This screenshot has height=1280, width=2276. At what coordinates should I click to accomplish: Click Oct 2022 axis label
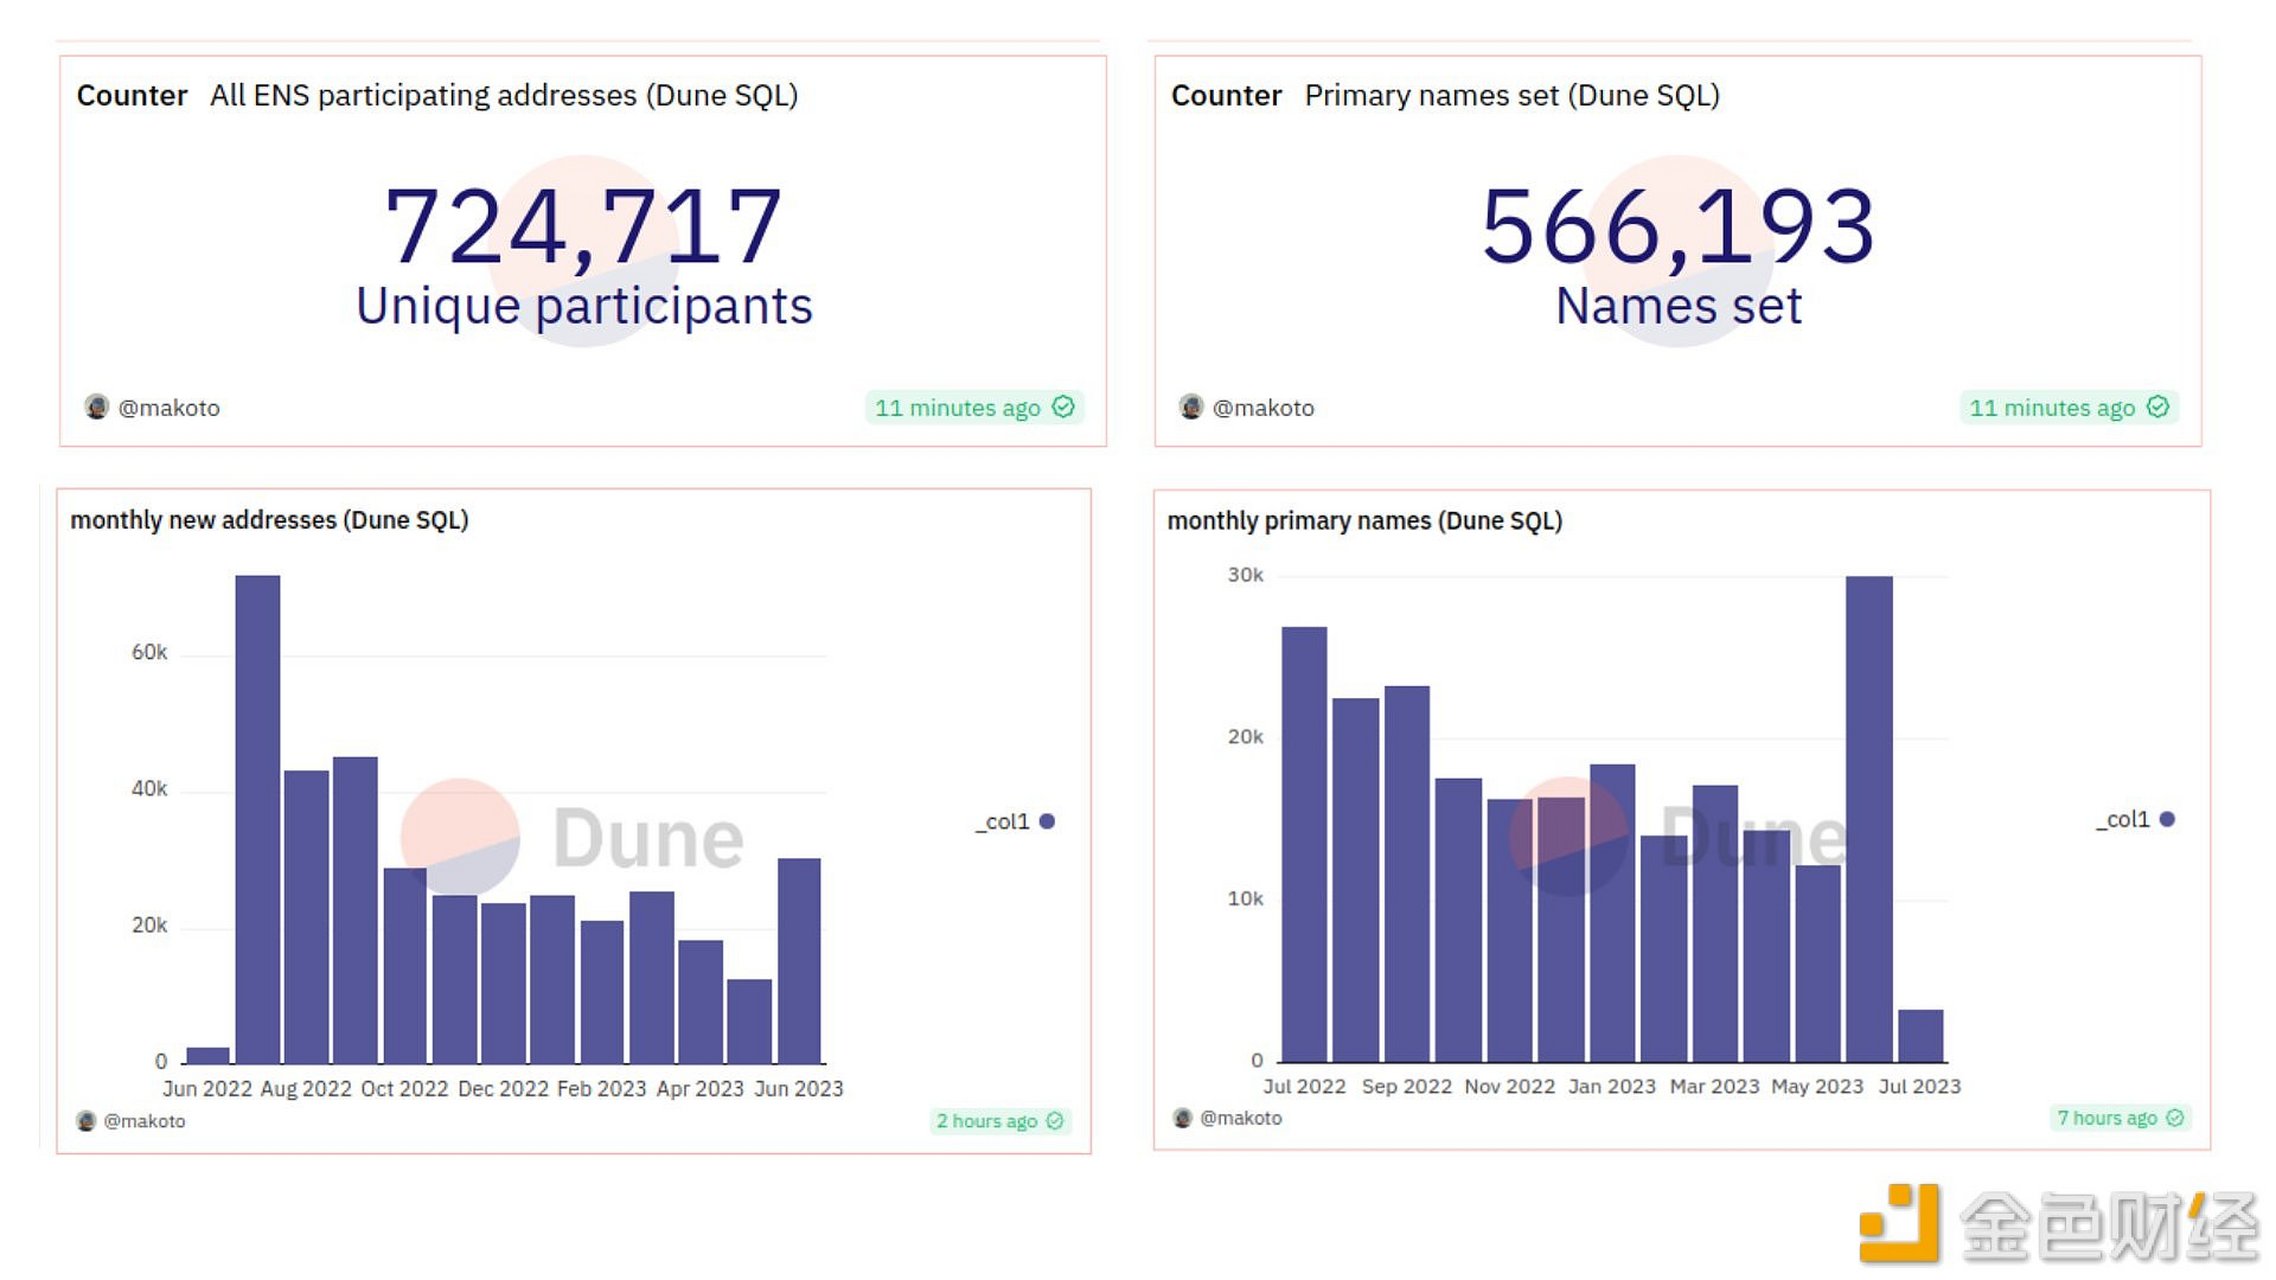(x=404, y=1089)
